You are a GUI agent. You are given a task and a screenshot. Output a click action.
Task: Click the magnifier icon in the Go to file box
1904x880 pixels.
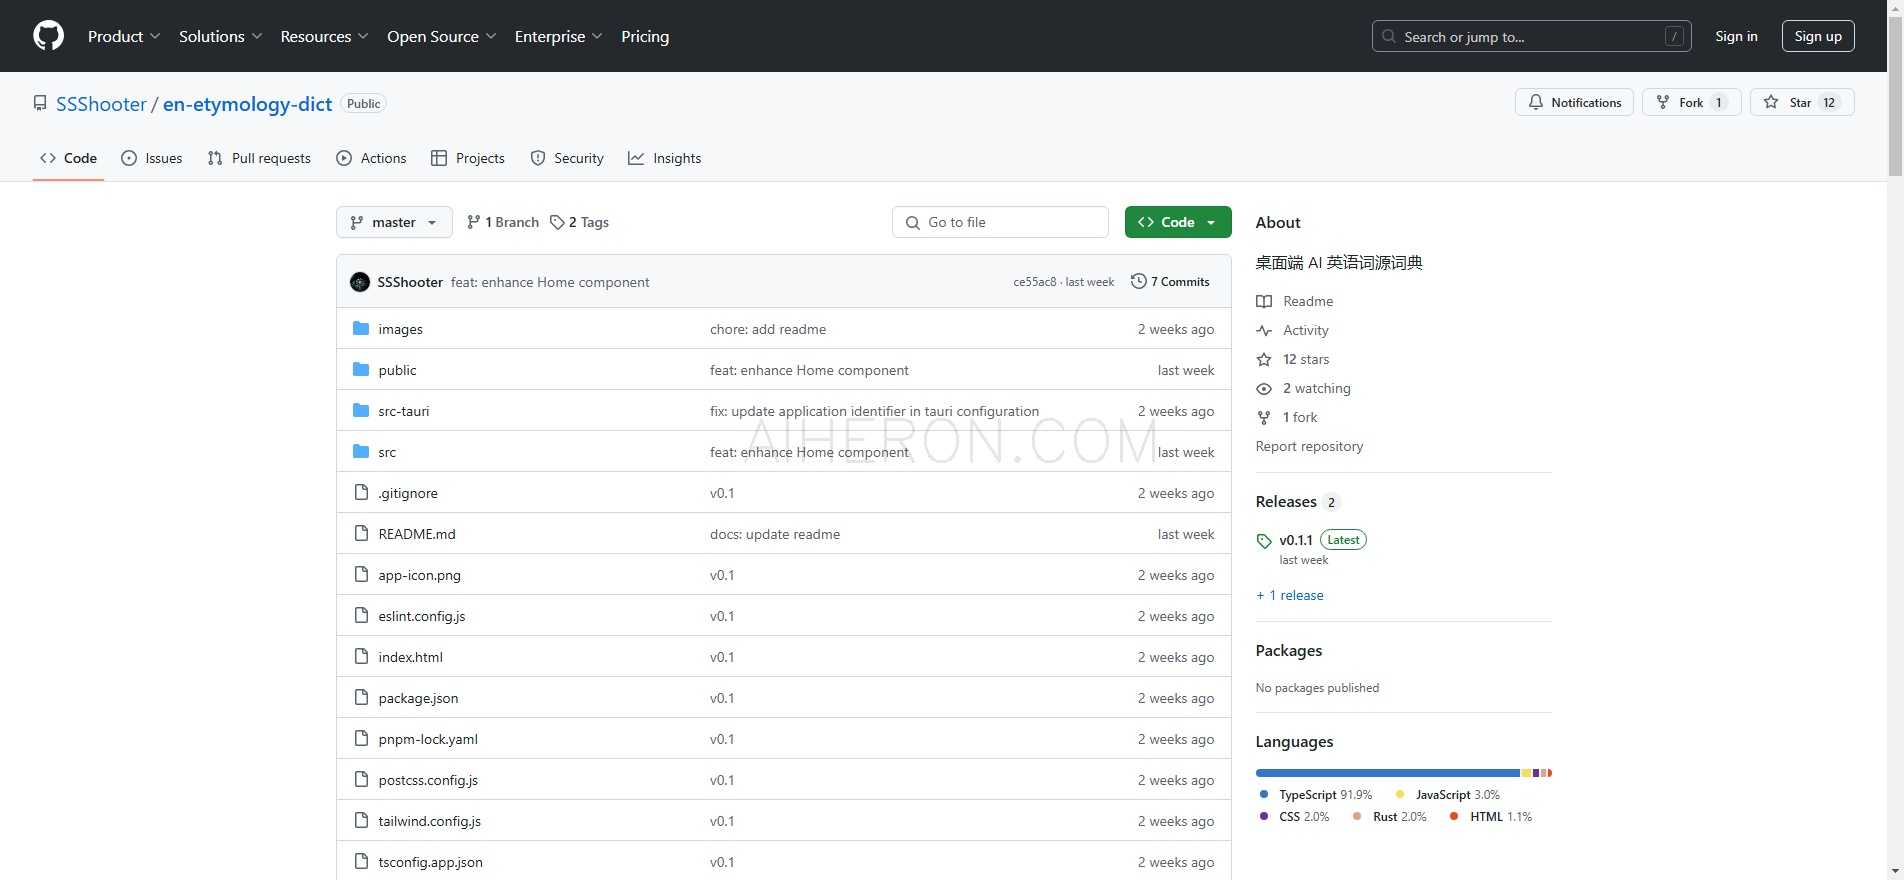(912, 222)
